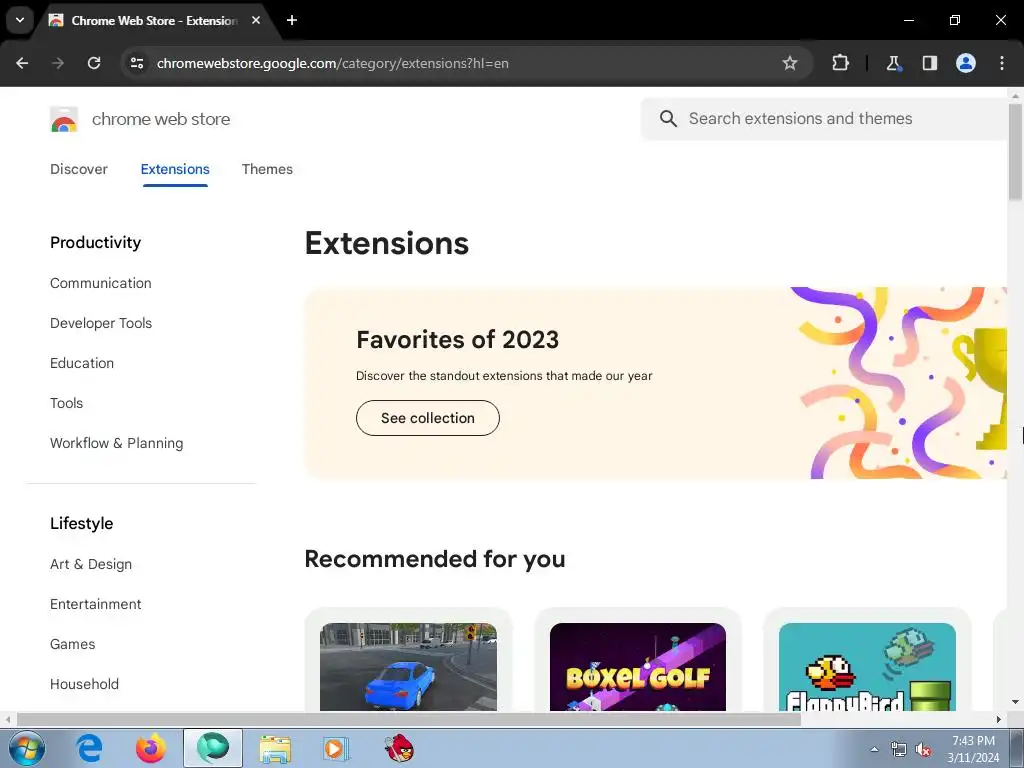1024x768 pixels.
Task: Click the network tray icon
Action: tap(899, 750)
